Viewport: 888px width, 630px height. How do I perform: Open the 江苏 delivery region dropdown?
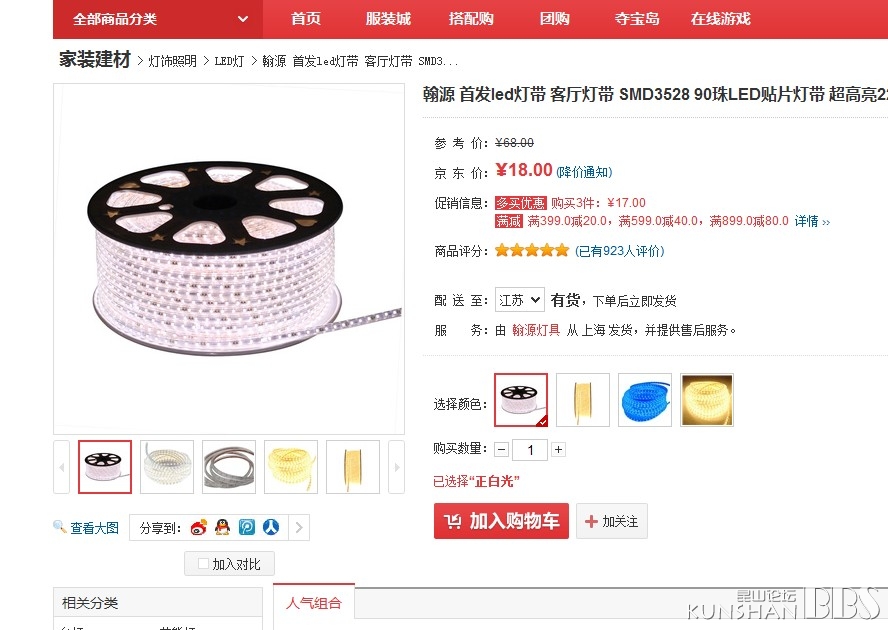(x=519, y=300)
